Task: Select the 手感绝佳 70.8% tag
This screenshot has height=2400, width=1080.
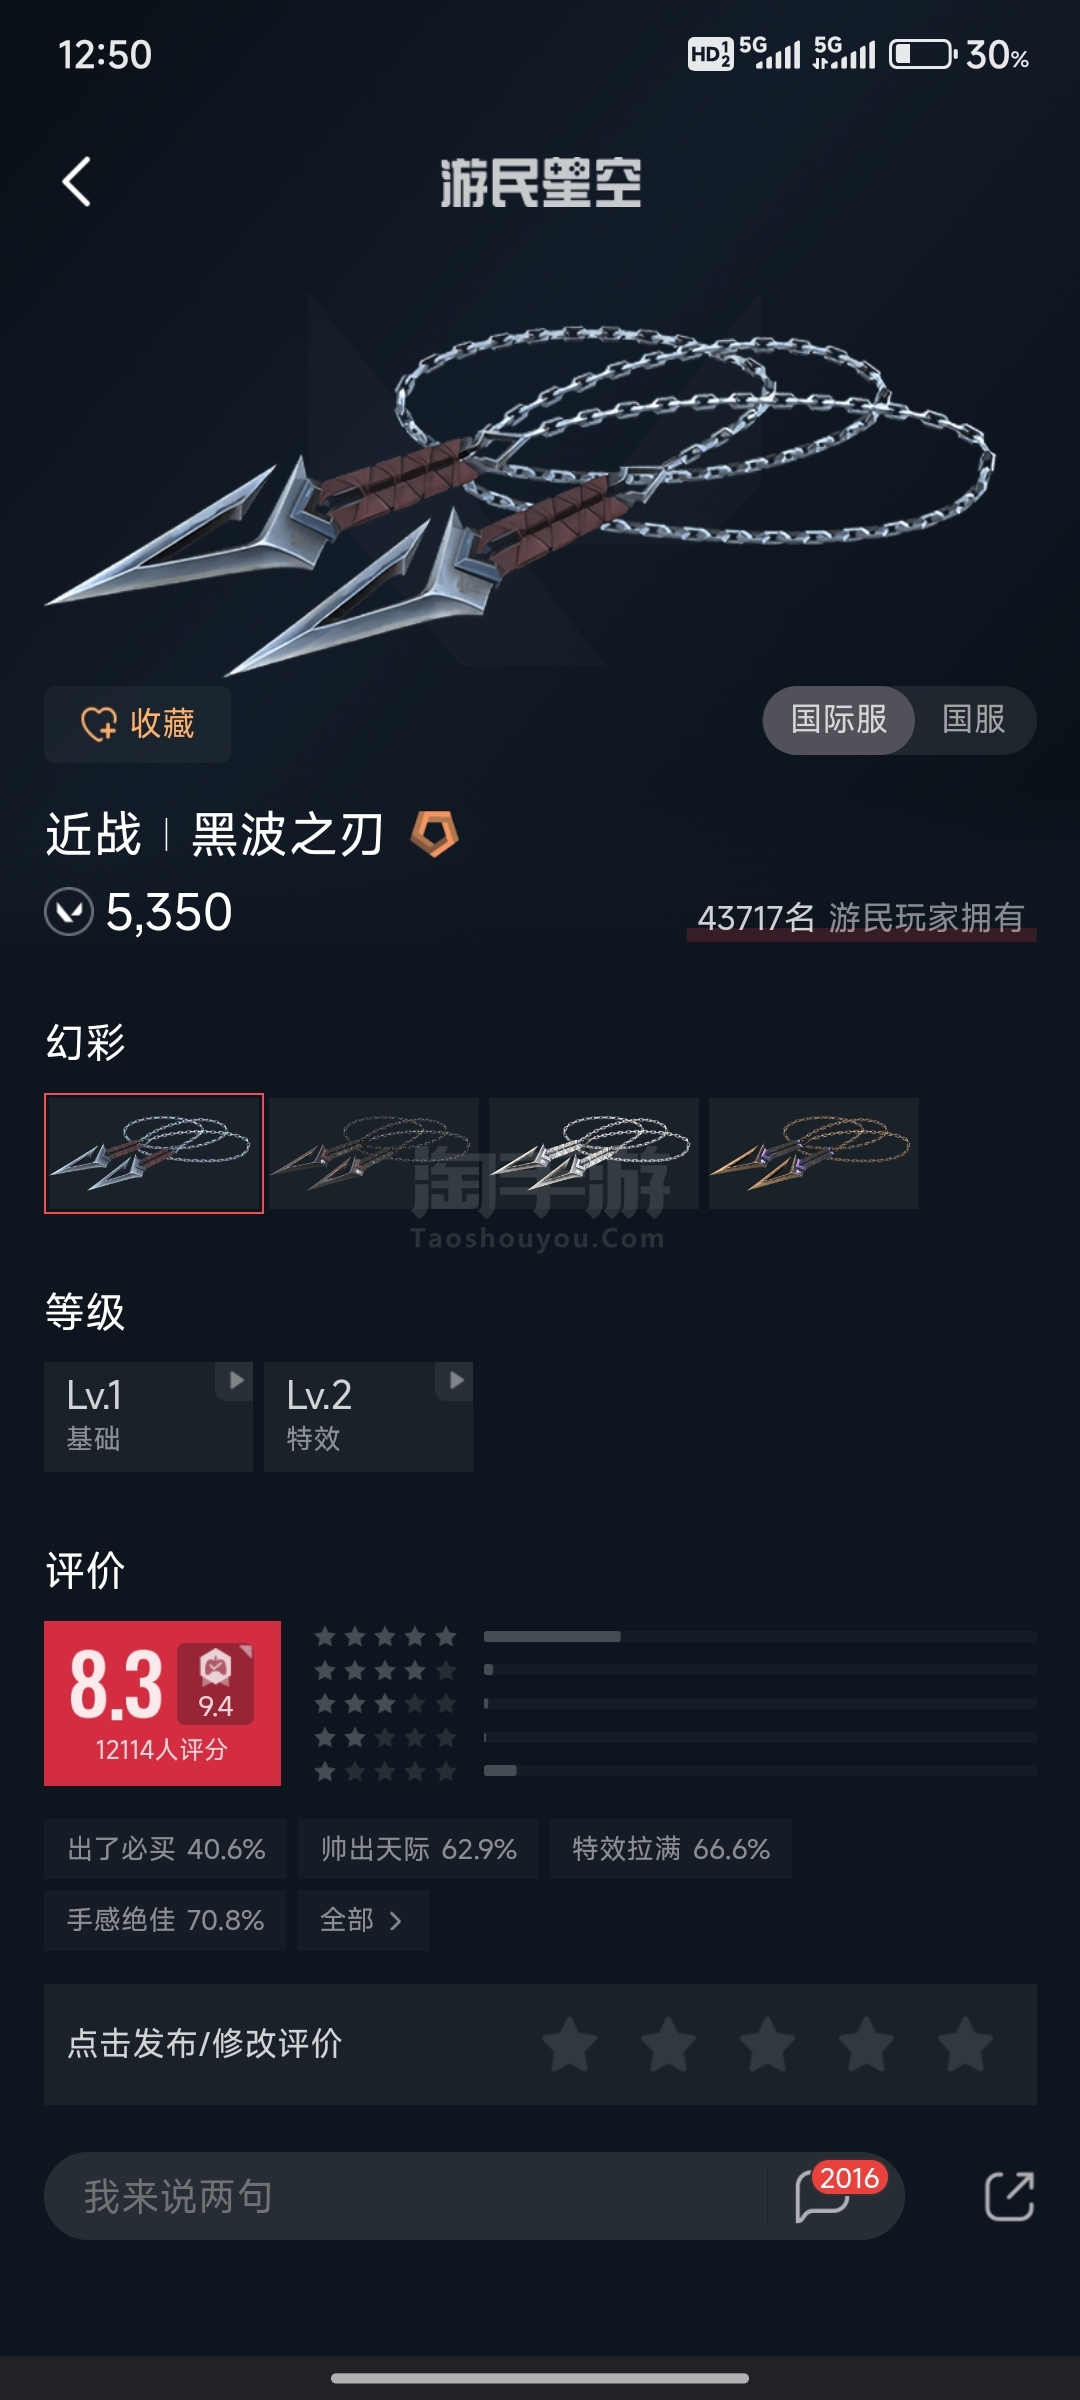Action: click(165, 1920)
